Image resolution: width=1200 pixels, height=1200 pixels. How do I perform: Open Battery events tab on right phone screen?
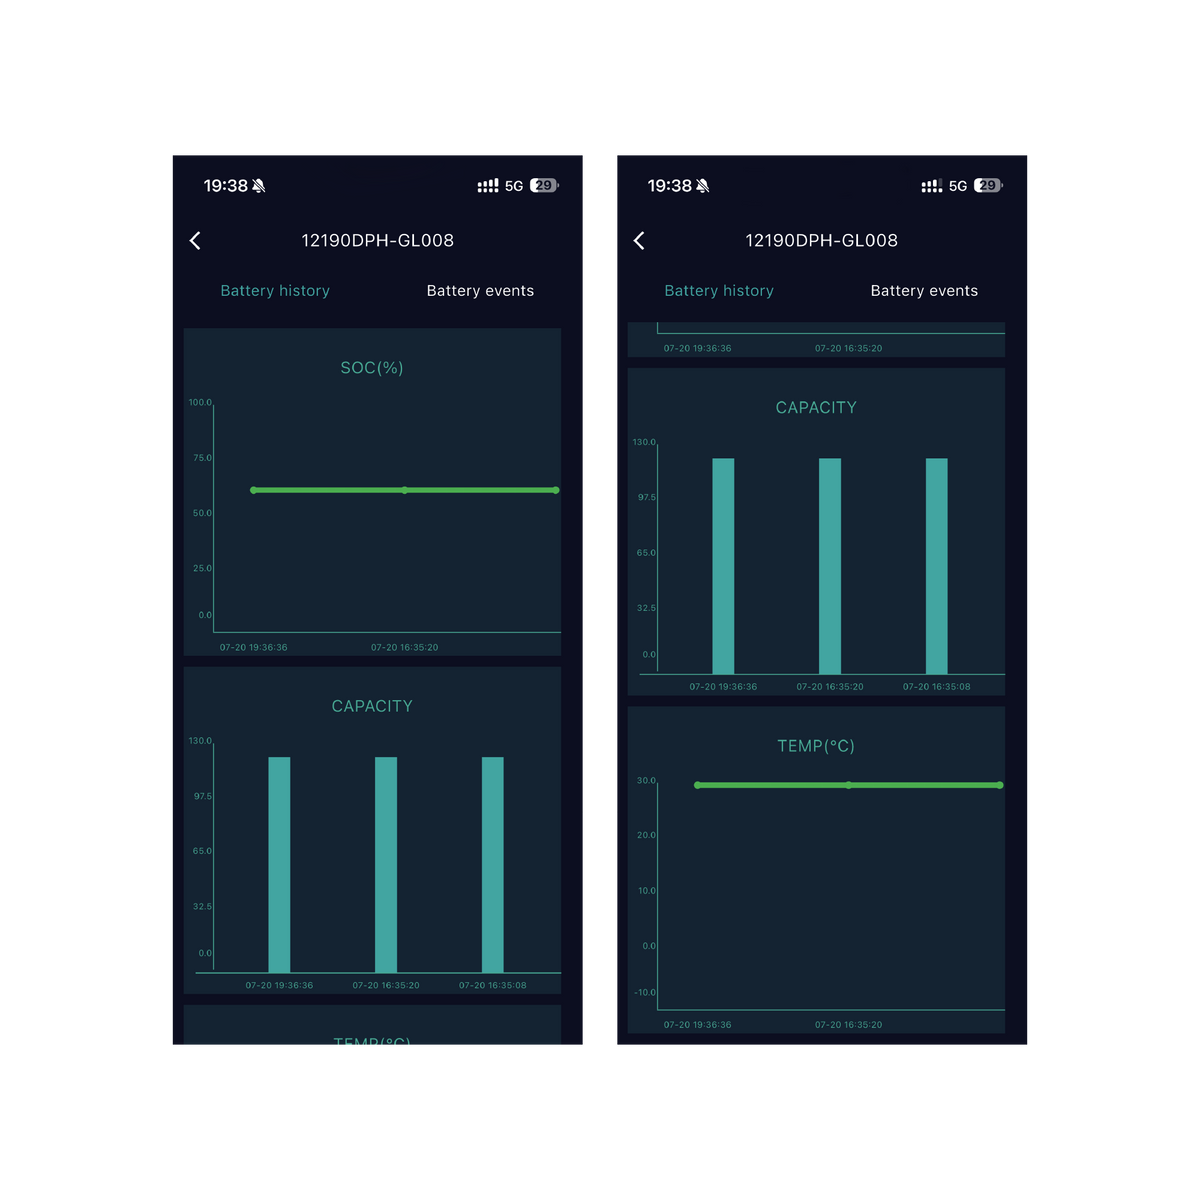[924, 291]
